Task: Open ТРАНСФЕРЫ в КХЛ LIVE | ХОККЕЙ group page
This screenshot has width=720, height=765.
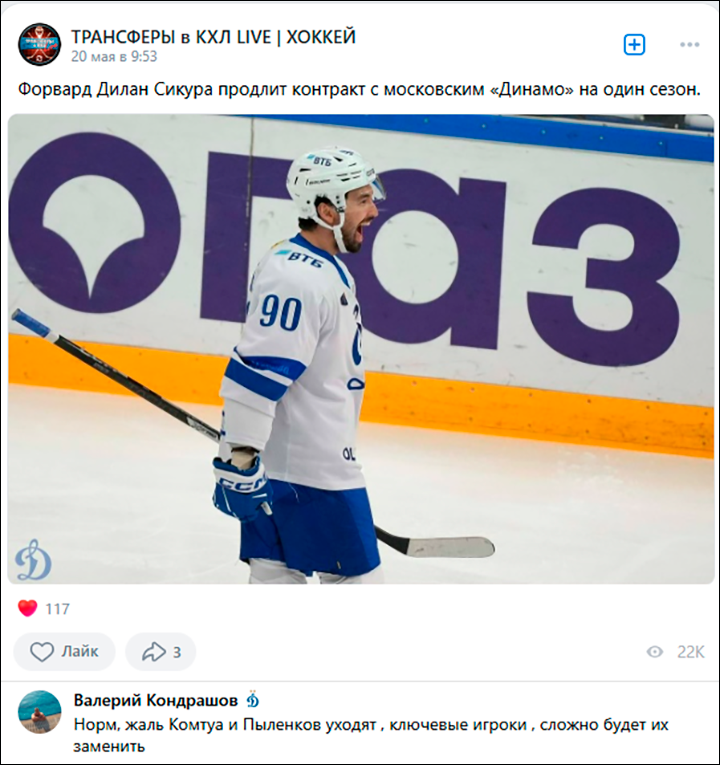Action: [214, 37]
